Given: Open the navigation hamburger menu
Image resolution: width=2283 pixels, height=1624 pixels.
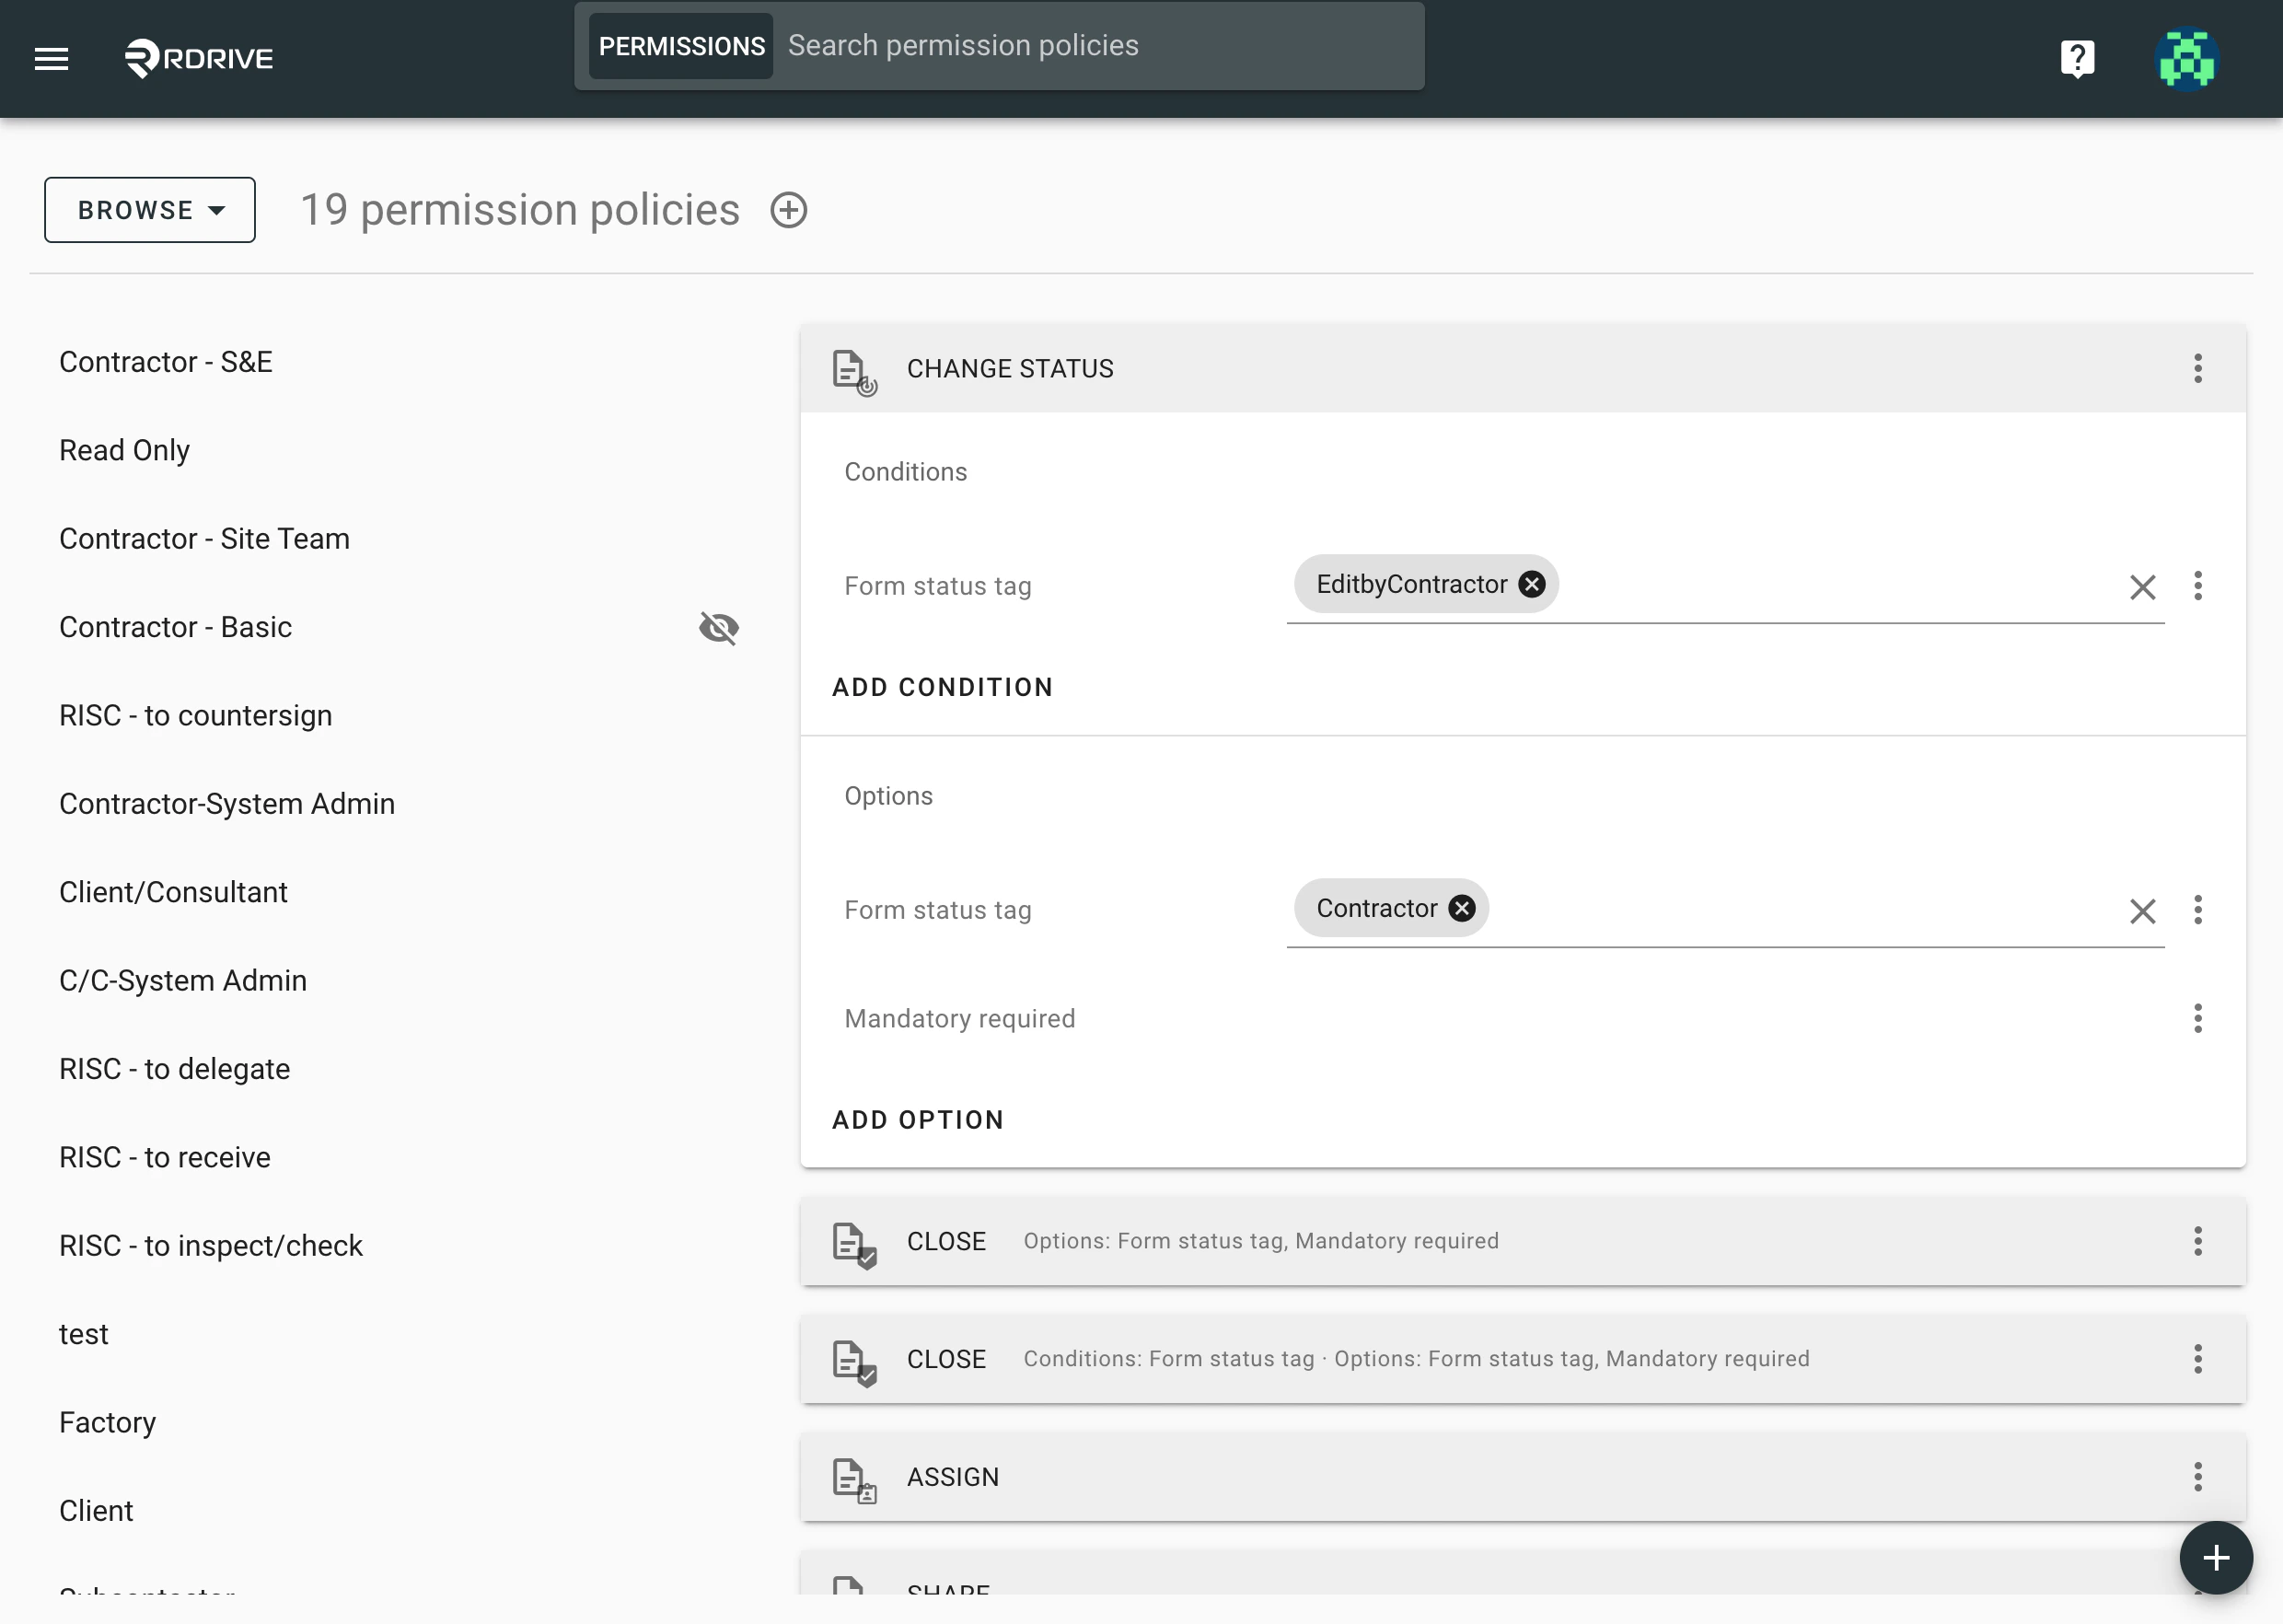Looking at the screenshot, I should (50, 58).
